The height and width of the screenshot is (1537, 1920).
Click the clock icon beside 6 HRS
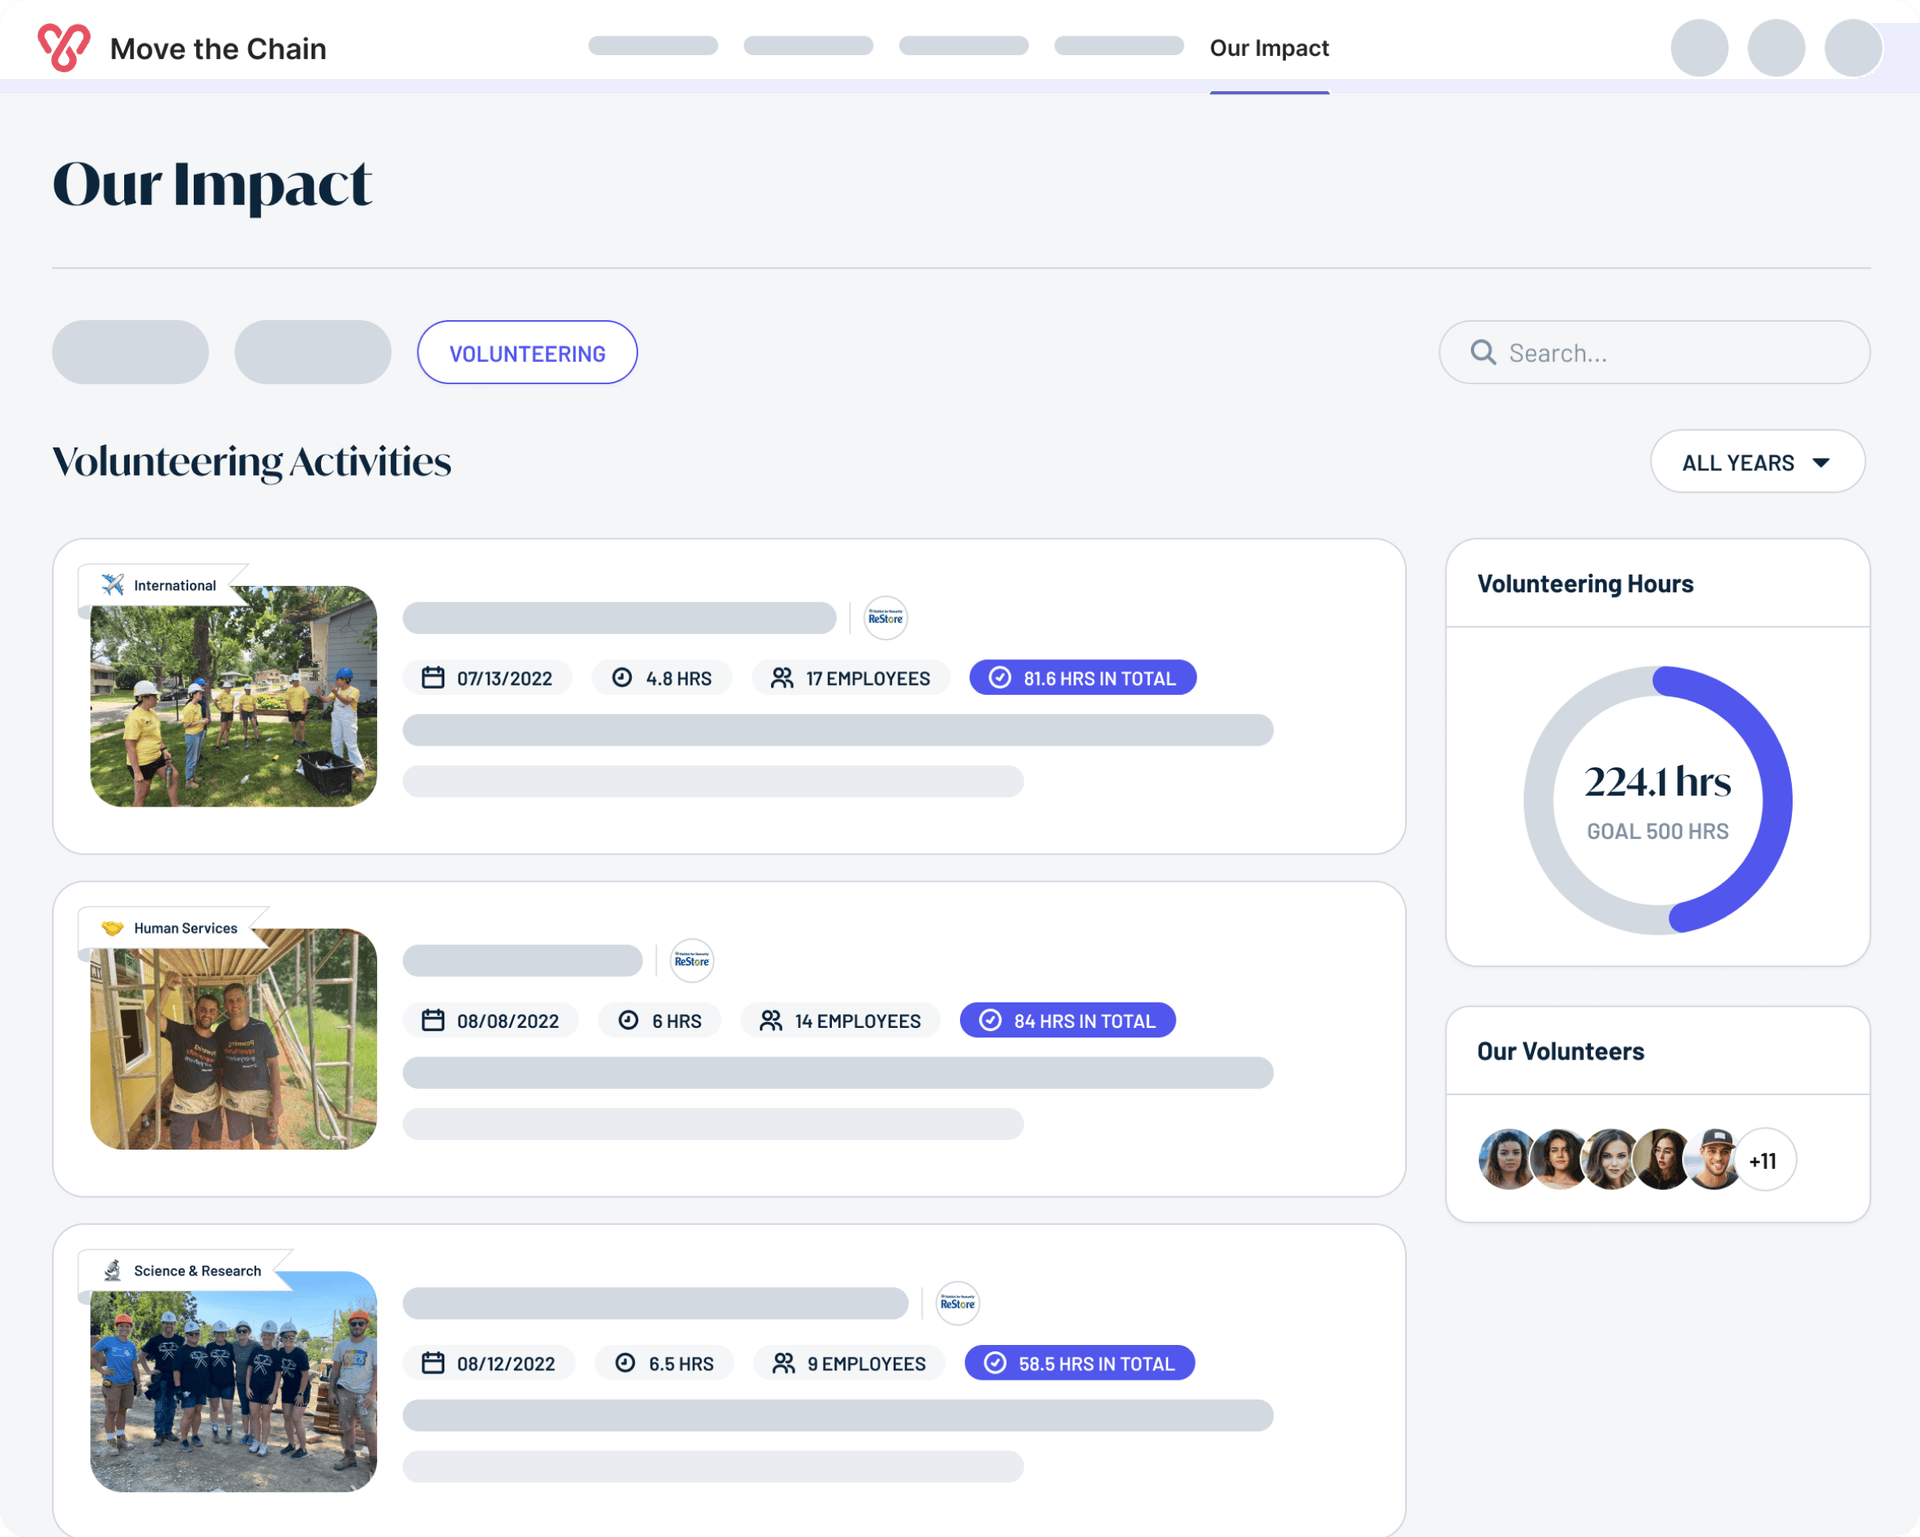pos(628,1020)
